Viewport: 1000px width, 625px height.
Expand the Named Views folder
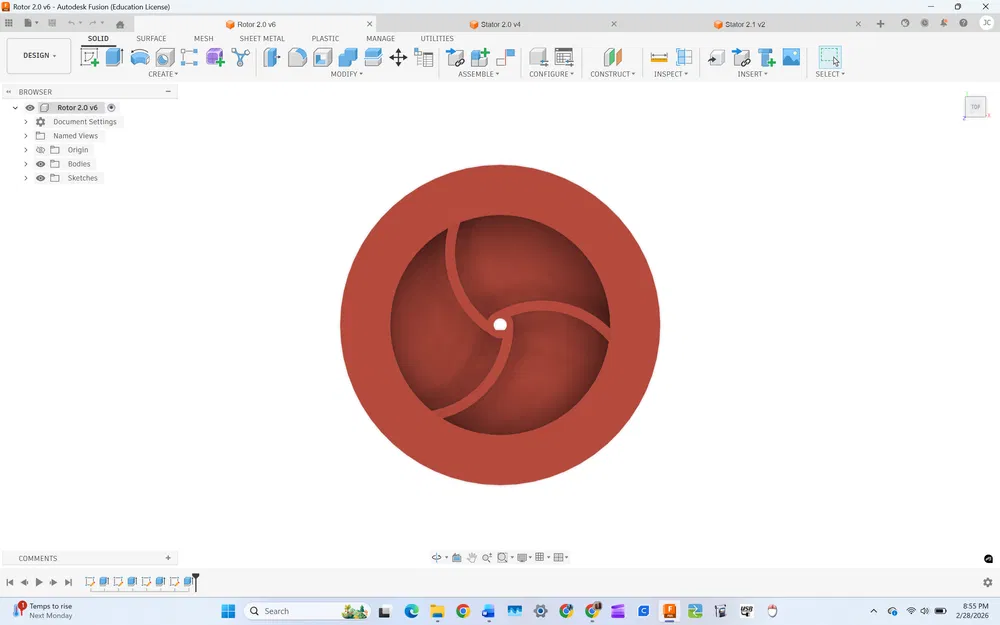(26, 136)
